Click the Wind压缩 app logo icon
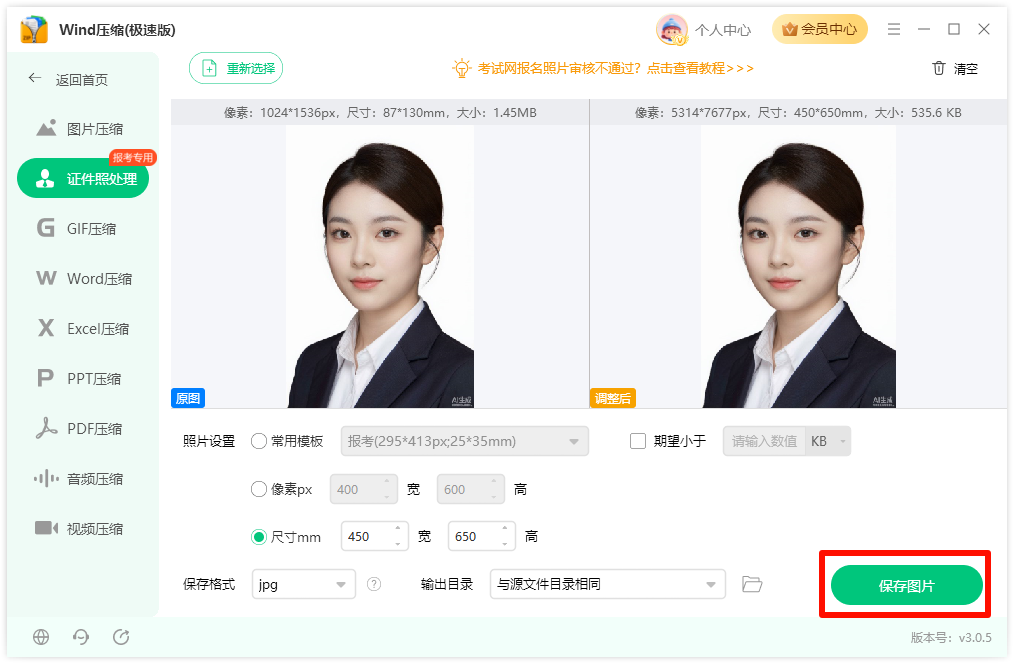The height and width of the screenshot is (664, 1014). (34, 30)
